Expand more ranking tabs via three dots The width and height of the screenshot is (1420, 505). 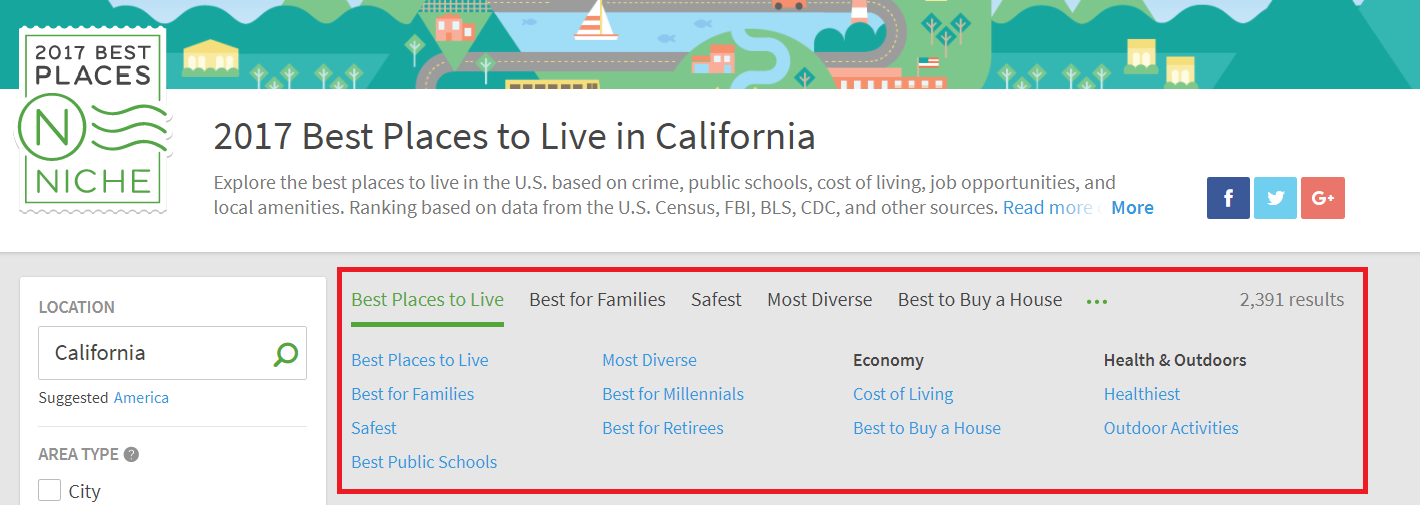pos(1097,300)
